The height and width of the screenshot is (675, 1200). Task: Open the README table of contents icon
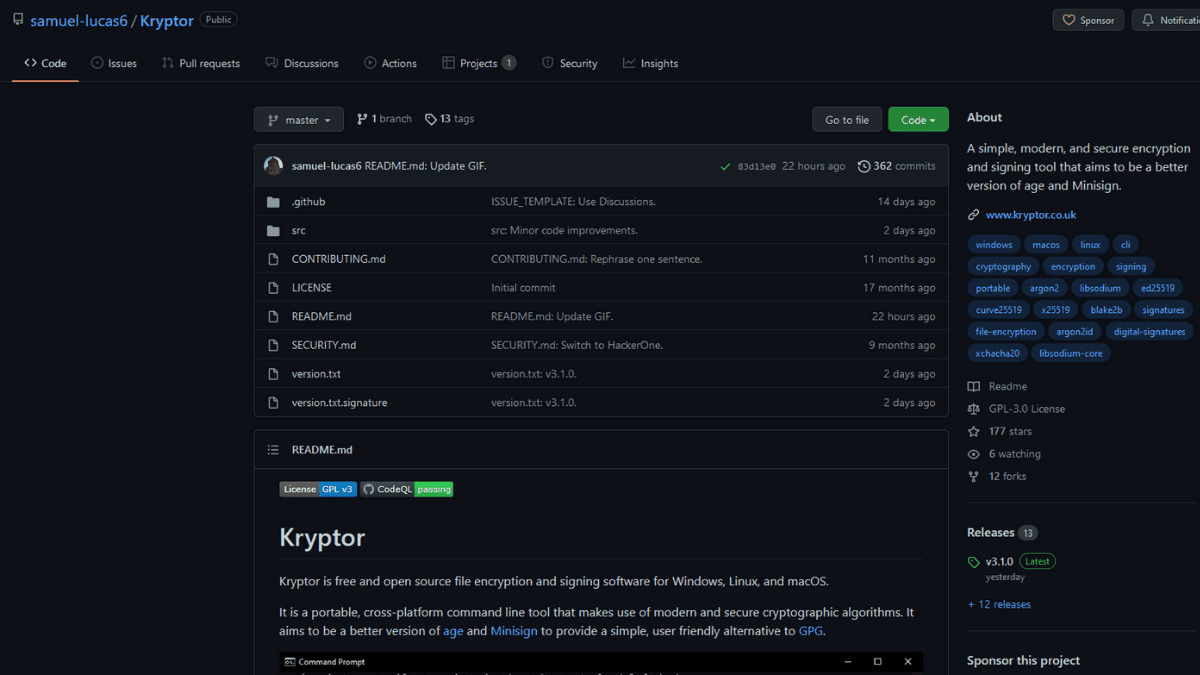pyautogui.click(x=273, y=450)
